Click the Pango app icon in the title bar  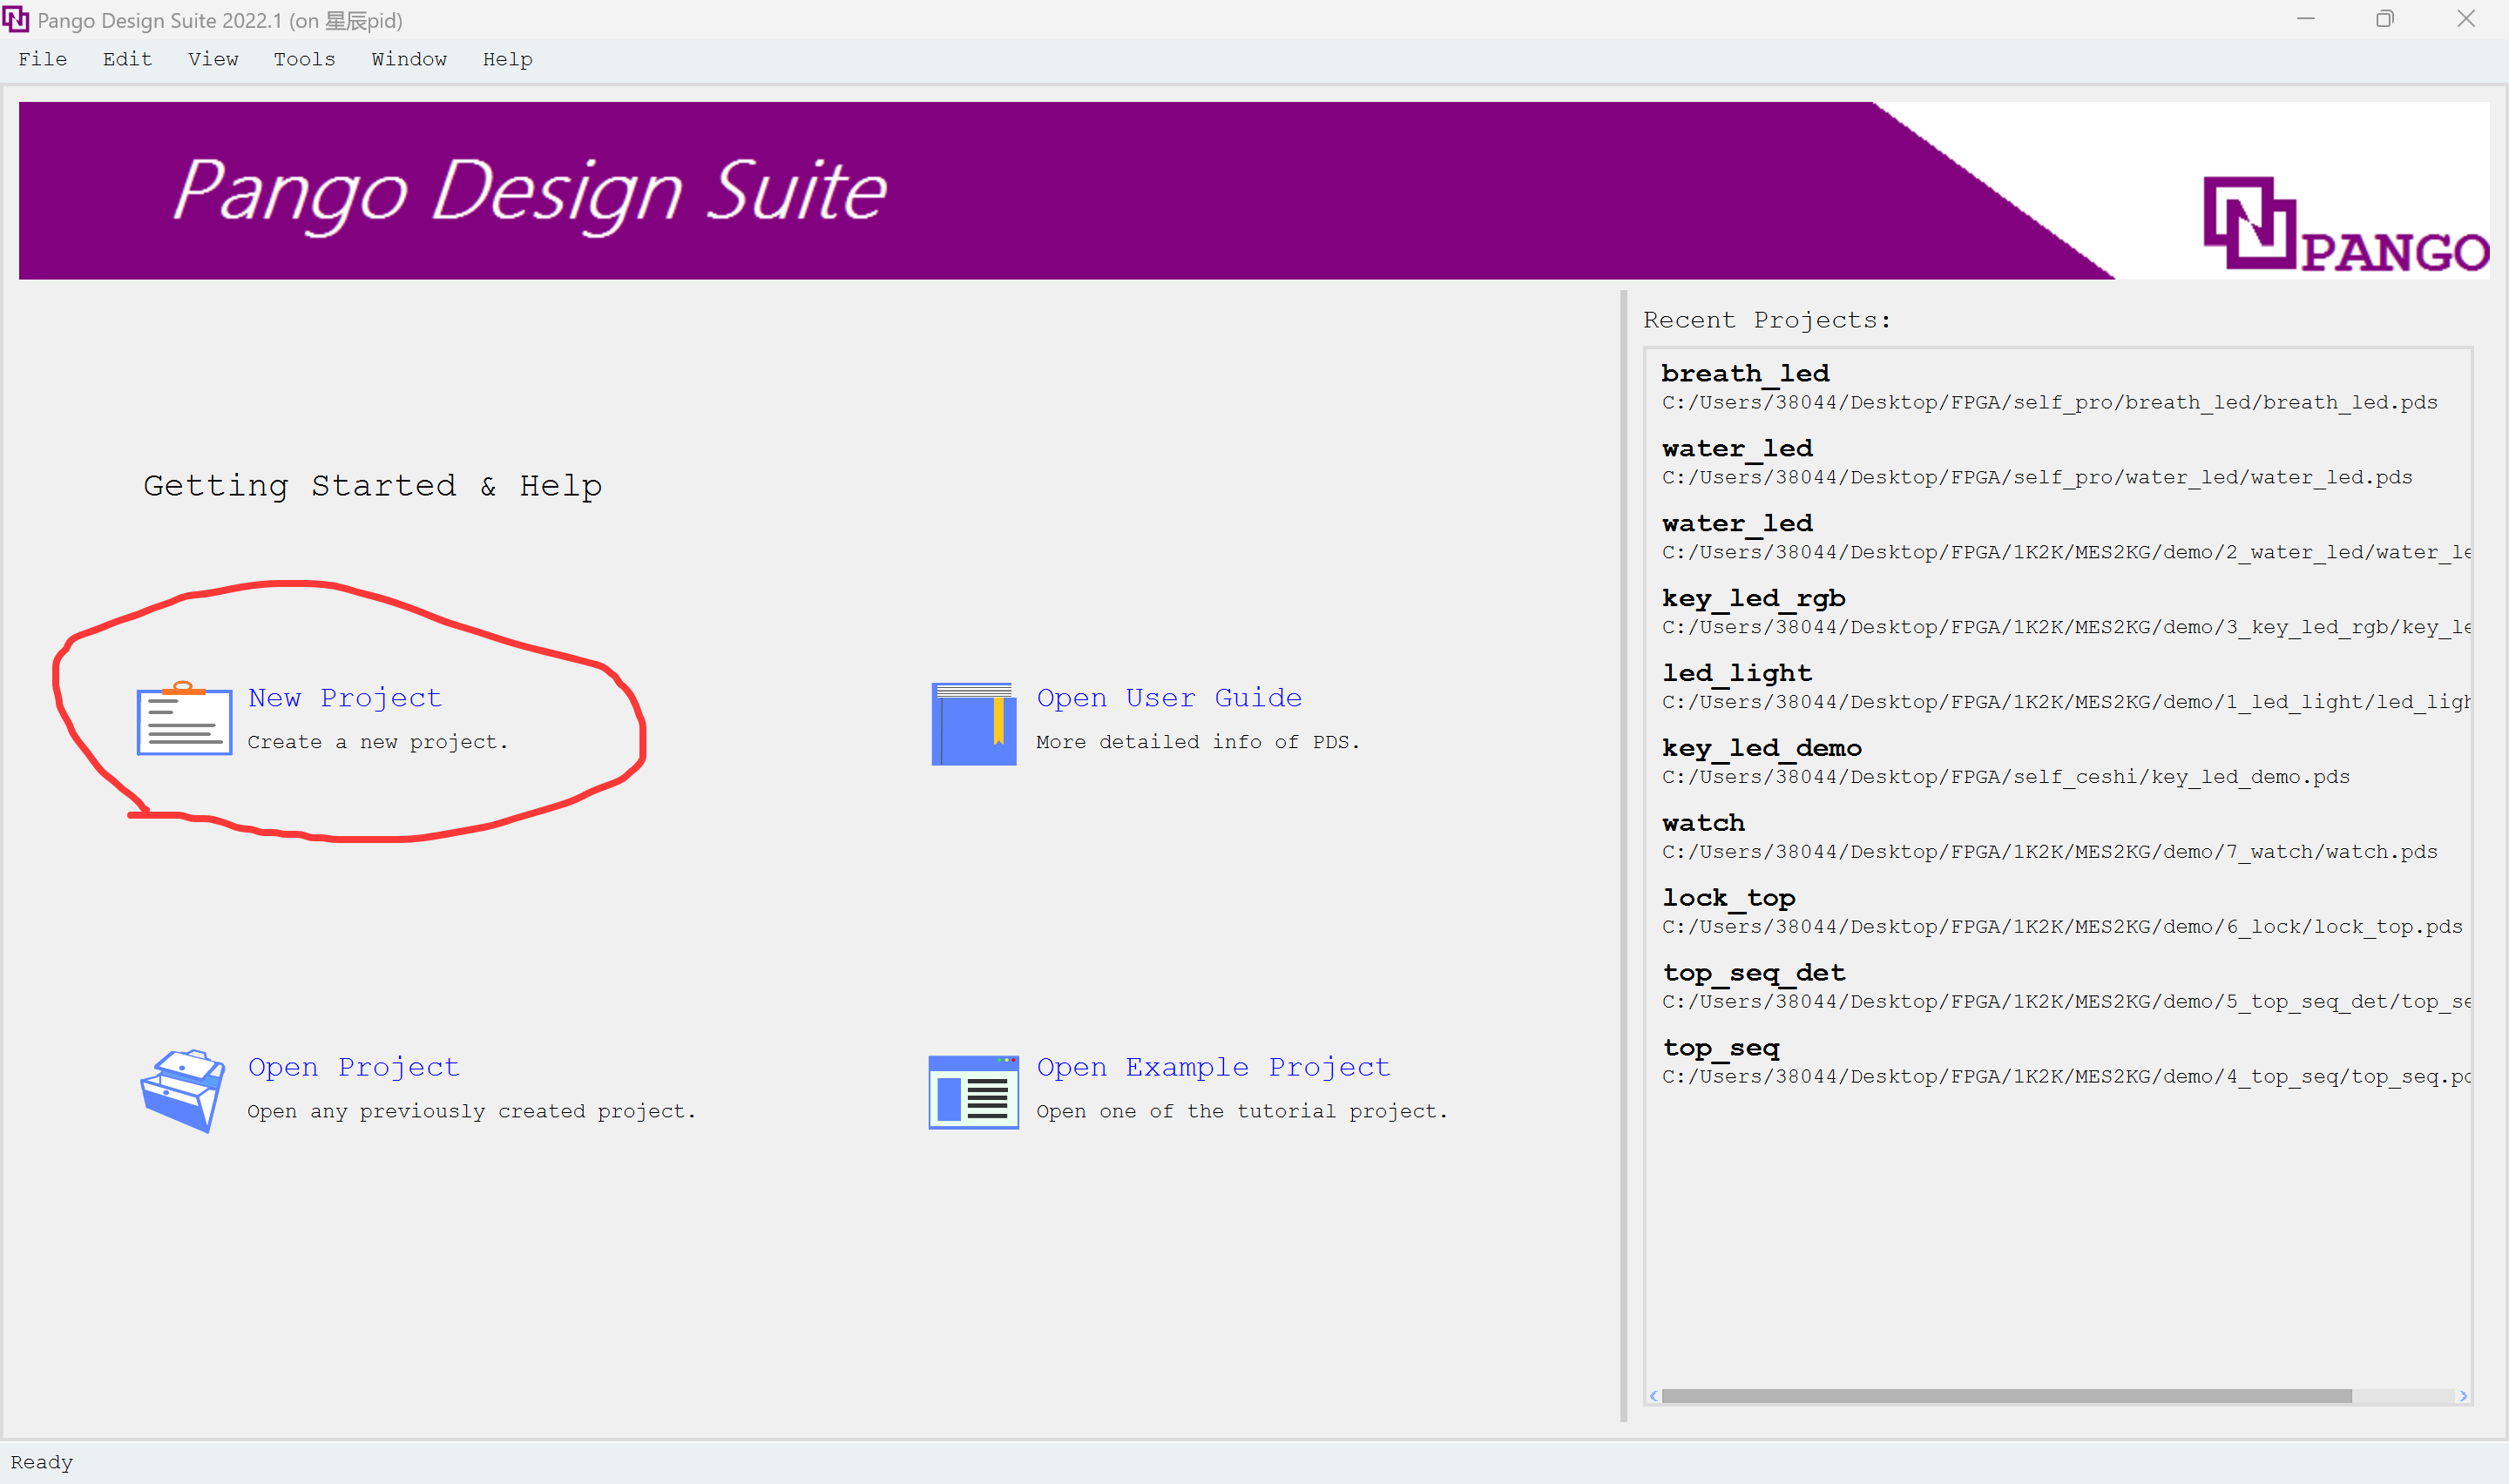(16, 19)
